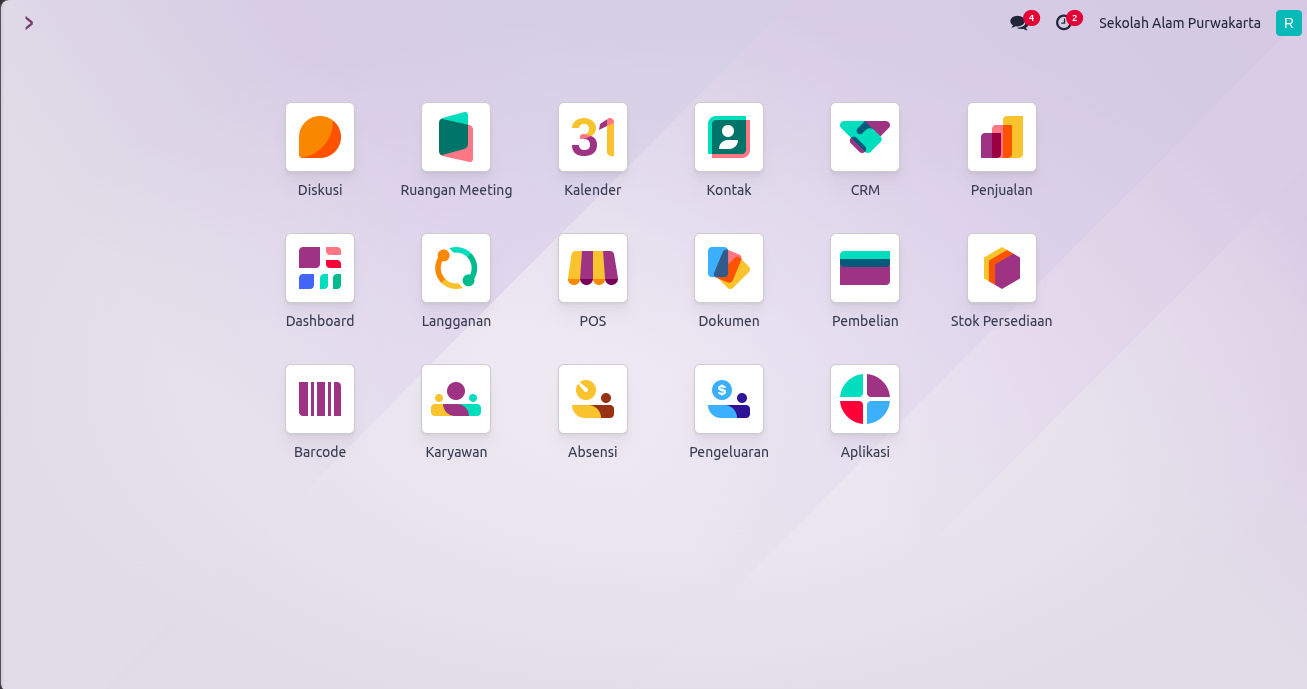Open the Dokumen app
The width and height of the screenshot is (1307, 689).
[729, 268]
